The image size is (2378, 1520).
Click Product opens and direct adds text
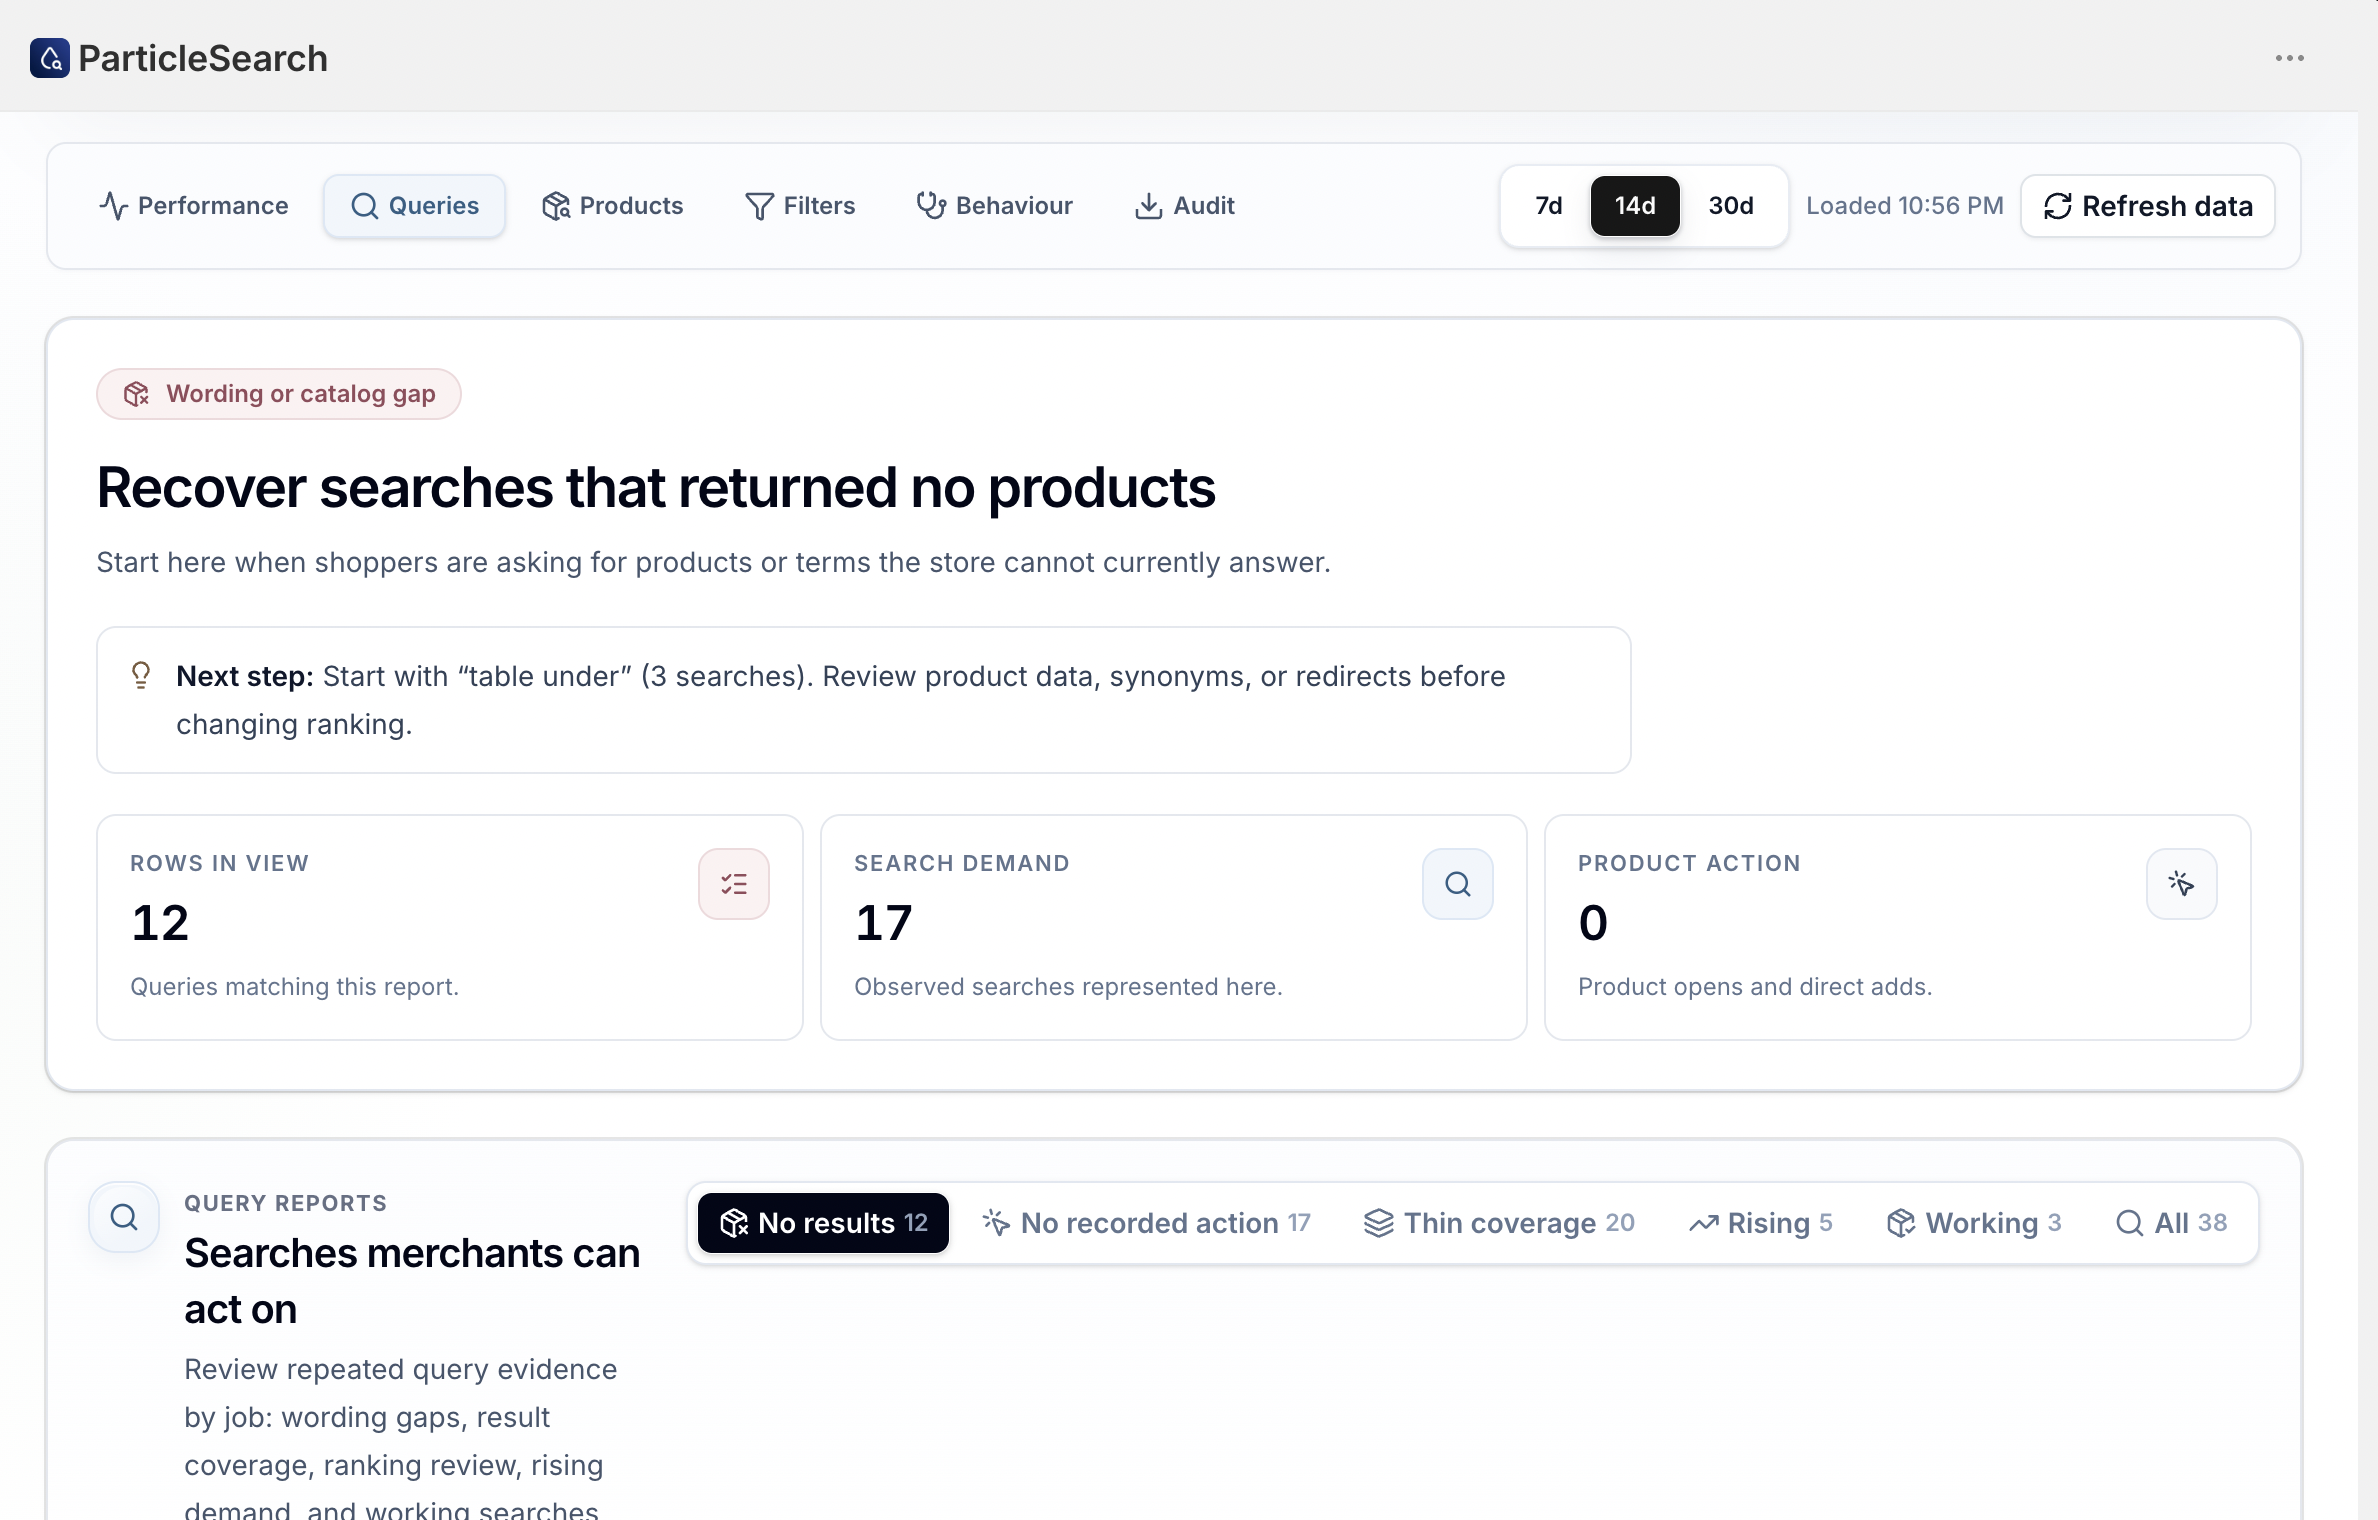click(x=1755, y=987)
